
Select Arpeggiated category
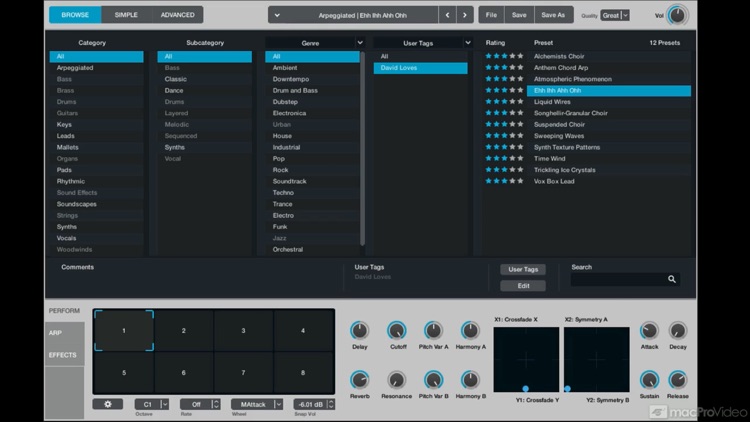(x=96, y=68)
